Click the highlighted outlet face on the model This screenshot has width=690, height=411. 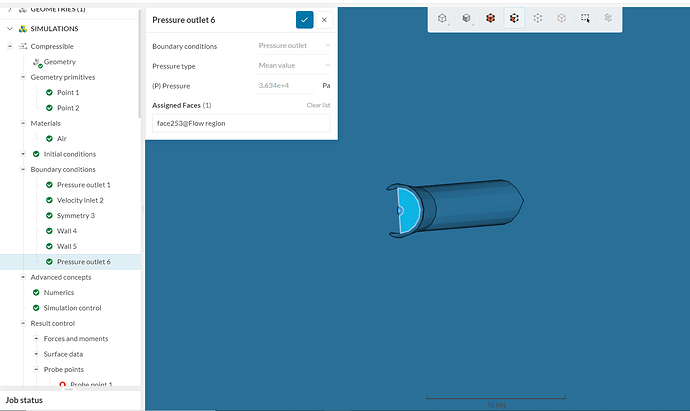pos(410,210)
